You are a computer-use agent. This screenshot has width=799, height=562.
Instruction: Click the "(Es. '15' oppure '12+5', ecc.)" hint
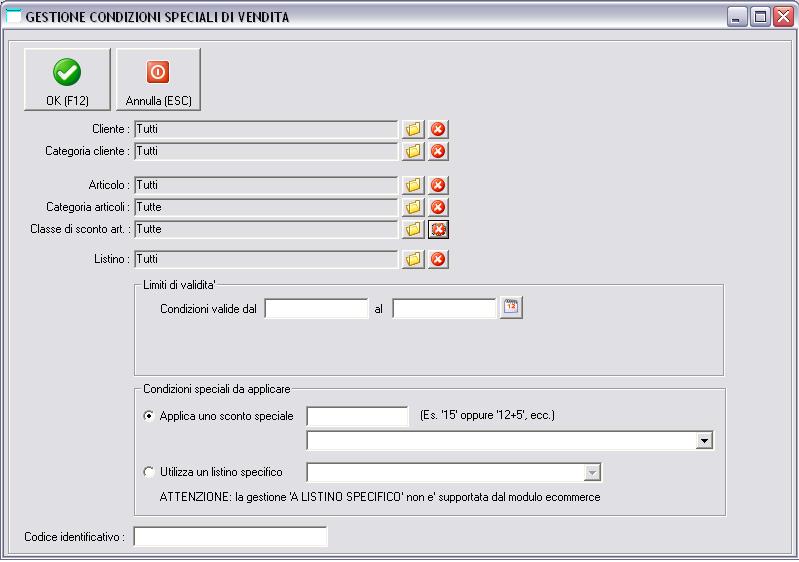[x=487, y=415]
